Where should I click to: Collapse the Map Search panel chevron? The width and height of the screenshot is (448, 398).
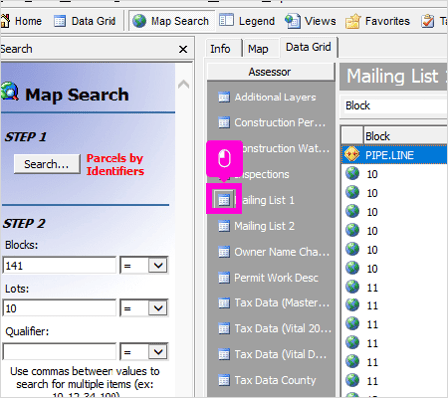pyautogui.click(x=183, y=84)
